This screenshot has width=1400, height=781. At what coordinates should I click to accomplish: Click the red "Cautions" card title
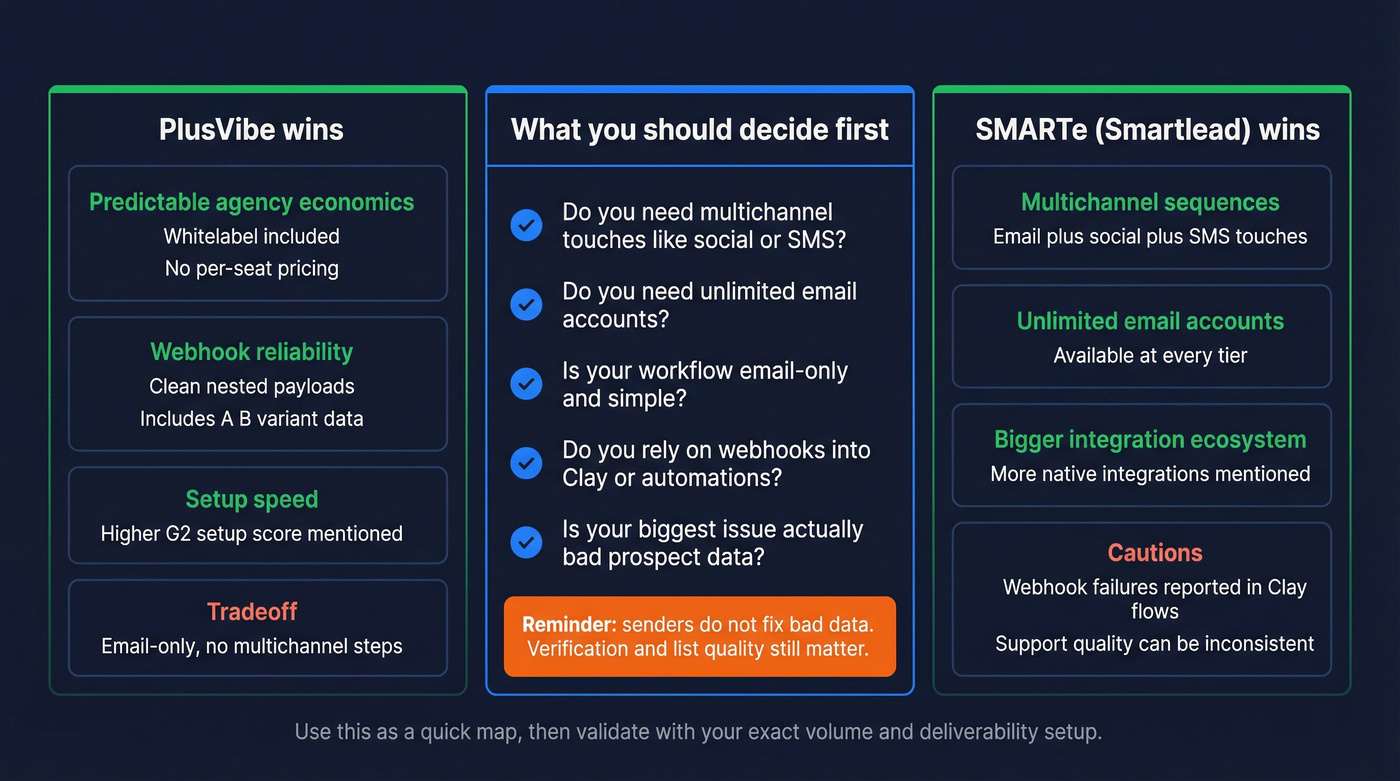pyautogui.click(x=1155, y=553)
